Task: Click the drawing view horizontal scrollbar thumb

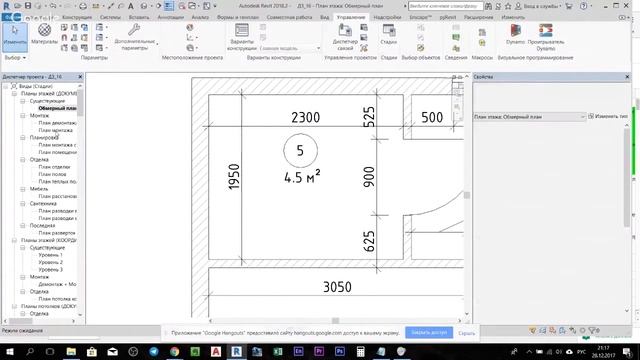Action: point(335,321)
